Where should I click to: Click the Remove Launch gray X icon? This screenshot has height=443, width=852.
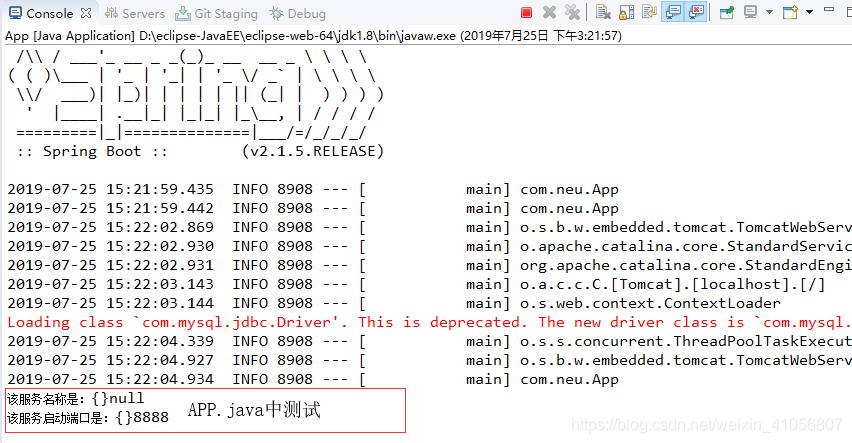pyautogui.click(x=549, y=13)
